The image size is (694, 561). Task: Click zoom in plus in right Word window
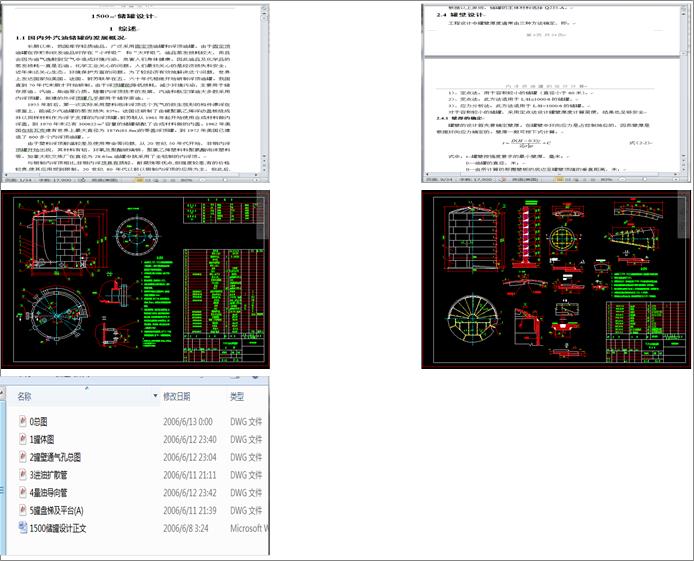[x=676, y=180]
